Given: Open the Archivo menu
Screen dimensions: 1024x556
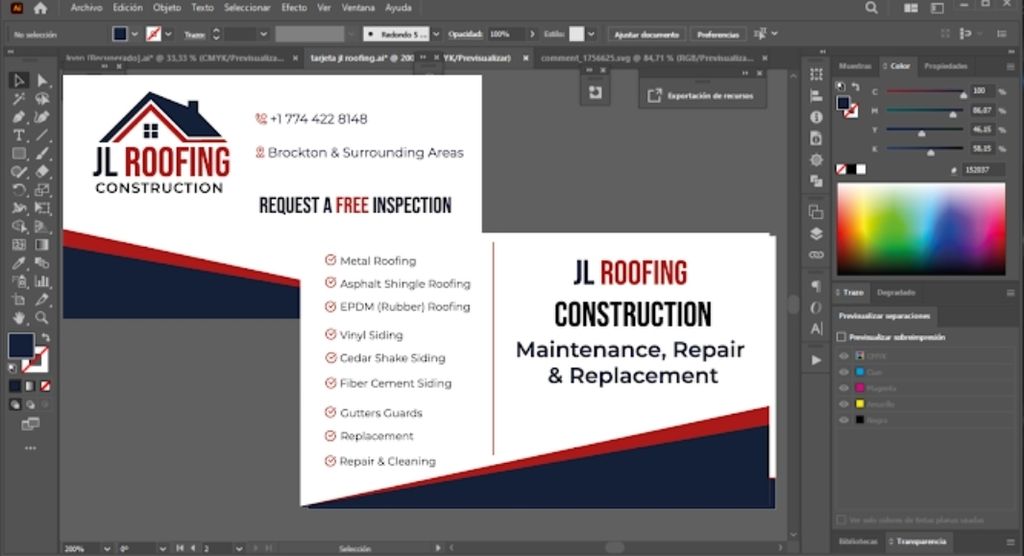Looking at the screenshot, I should click(86, 8).
